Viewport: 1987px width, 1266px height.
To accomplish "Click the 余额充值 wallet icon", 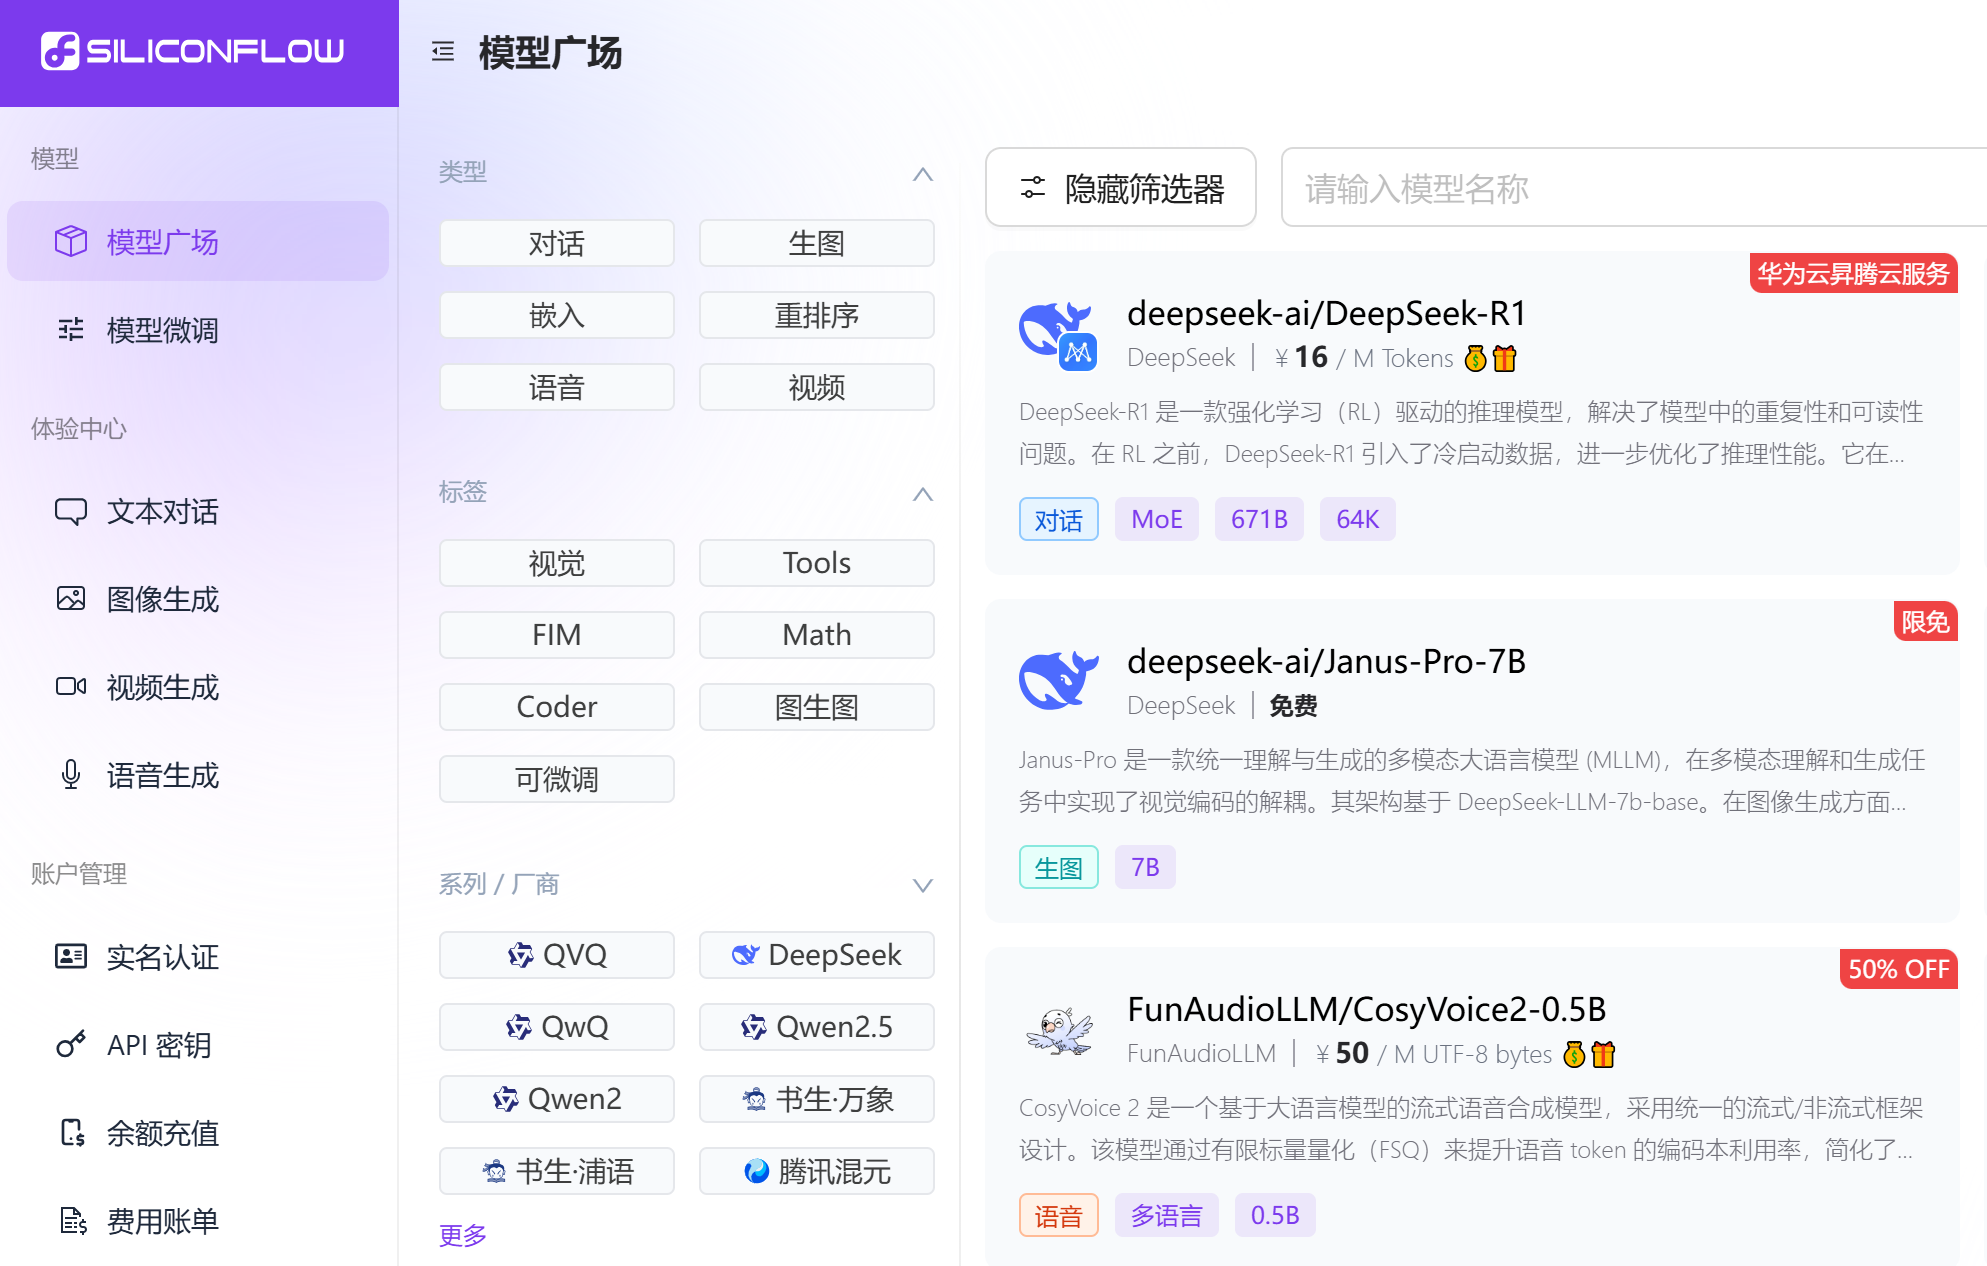I will (x=71, y=1133).
